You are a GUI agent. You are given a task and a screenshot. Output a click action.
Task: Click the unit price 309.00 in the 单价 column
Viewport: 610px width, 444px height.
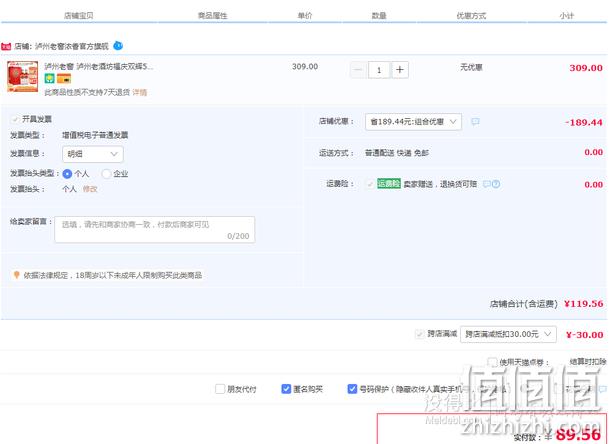click(x=305, y=67)
